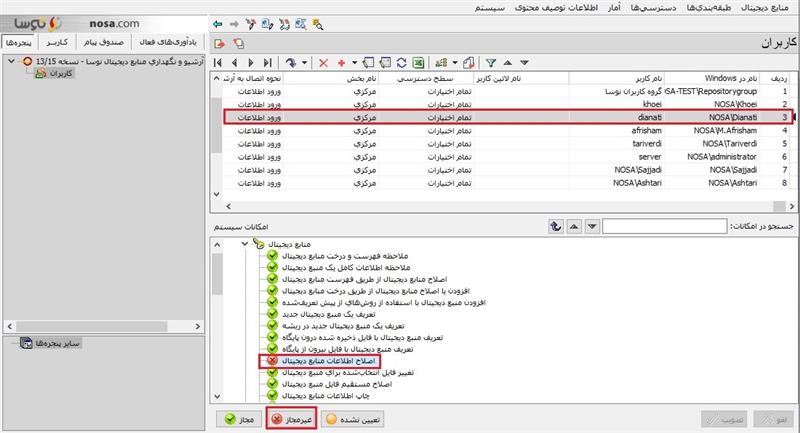Viewport: 800px width, 433px height.
Task: Click the غیرمجاز button
Action: tap(291, 420)
